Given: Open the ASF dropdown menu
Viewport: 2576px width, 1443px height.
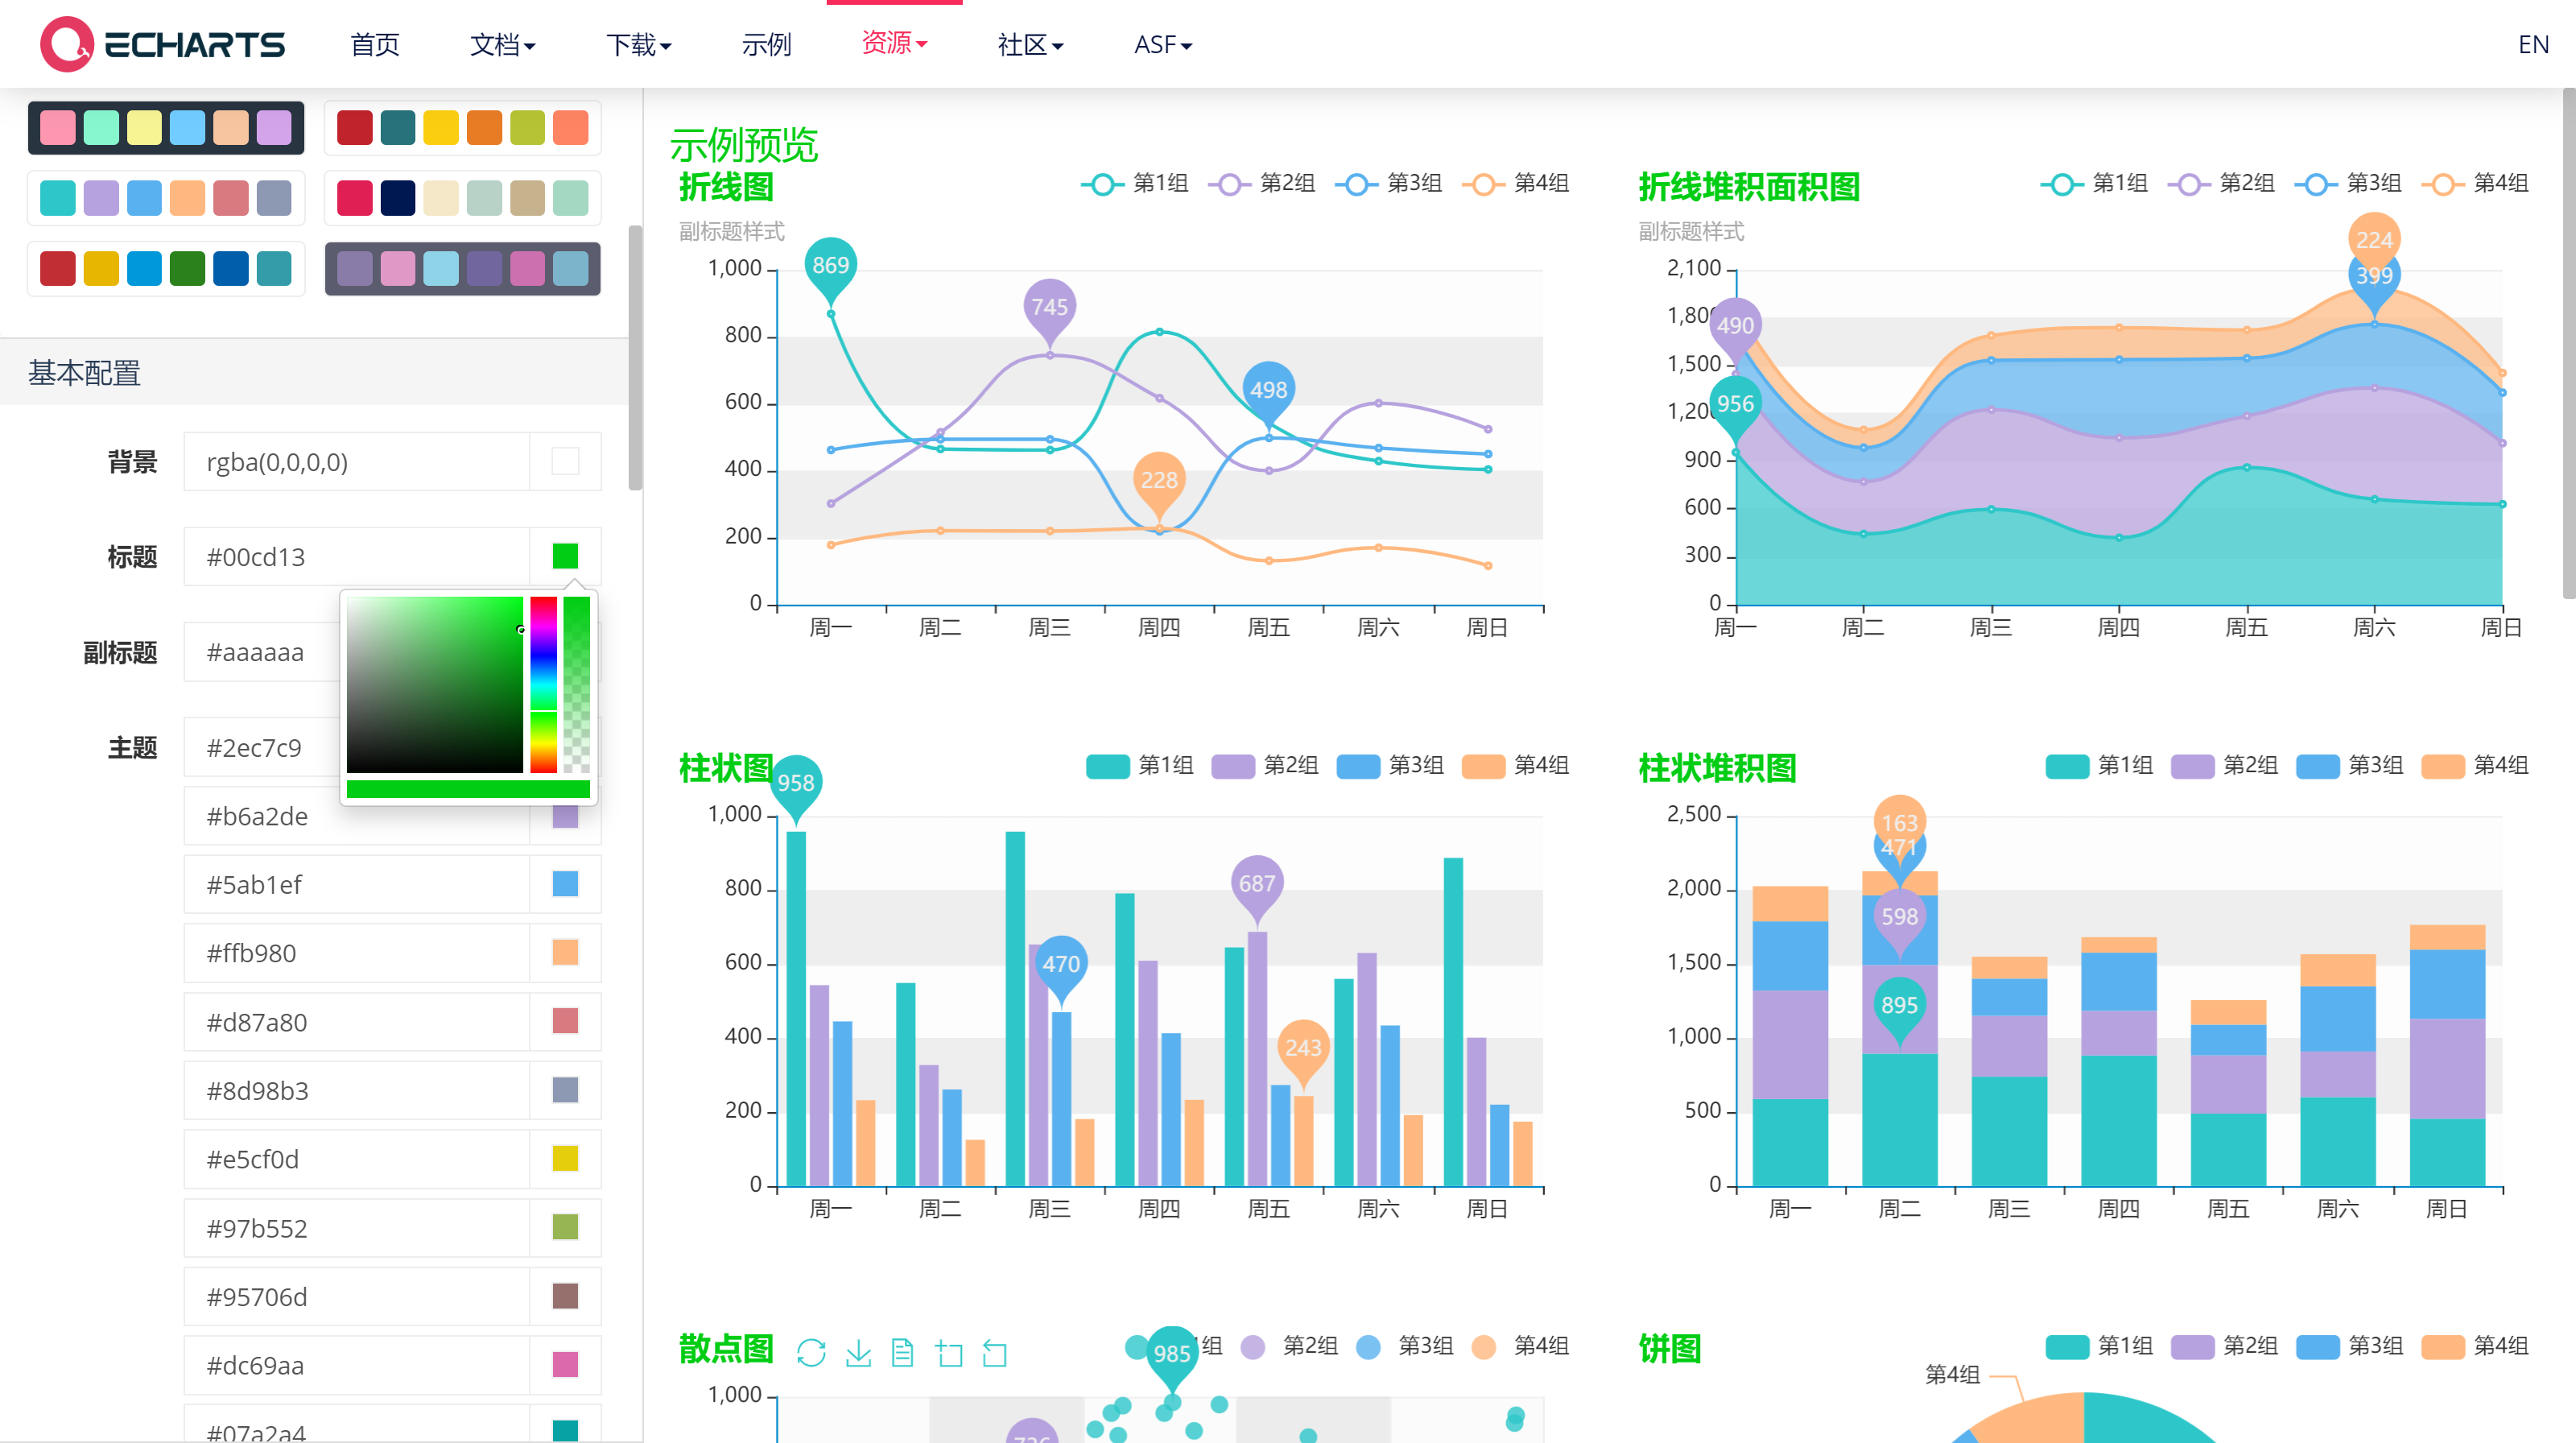Looking at the screenshot, I should coord(1161,45).
